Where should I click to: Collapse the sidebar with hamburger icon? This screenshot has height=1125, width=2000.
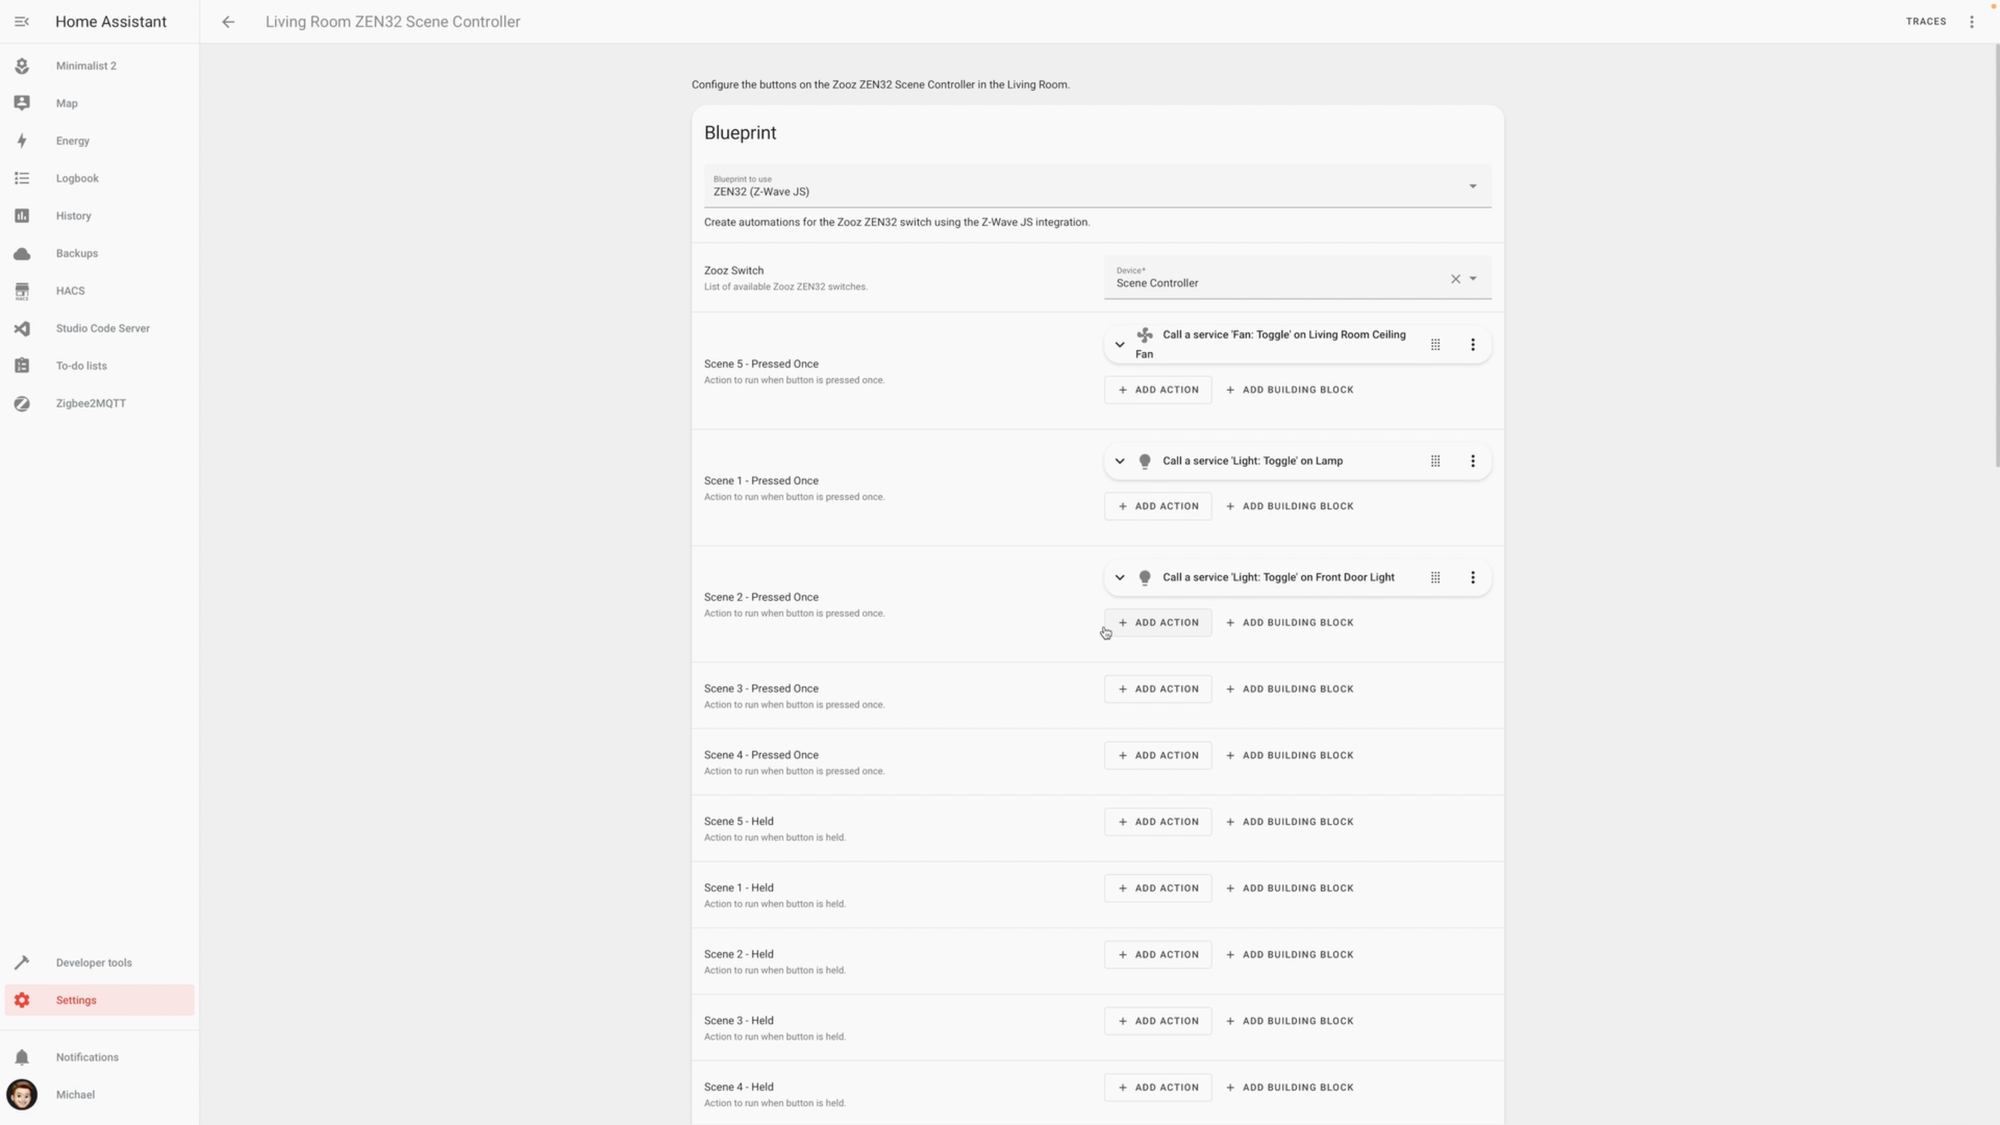(22, 21)
